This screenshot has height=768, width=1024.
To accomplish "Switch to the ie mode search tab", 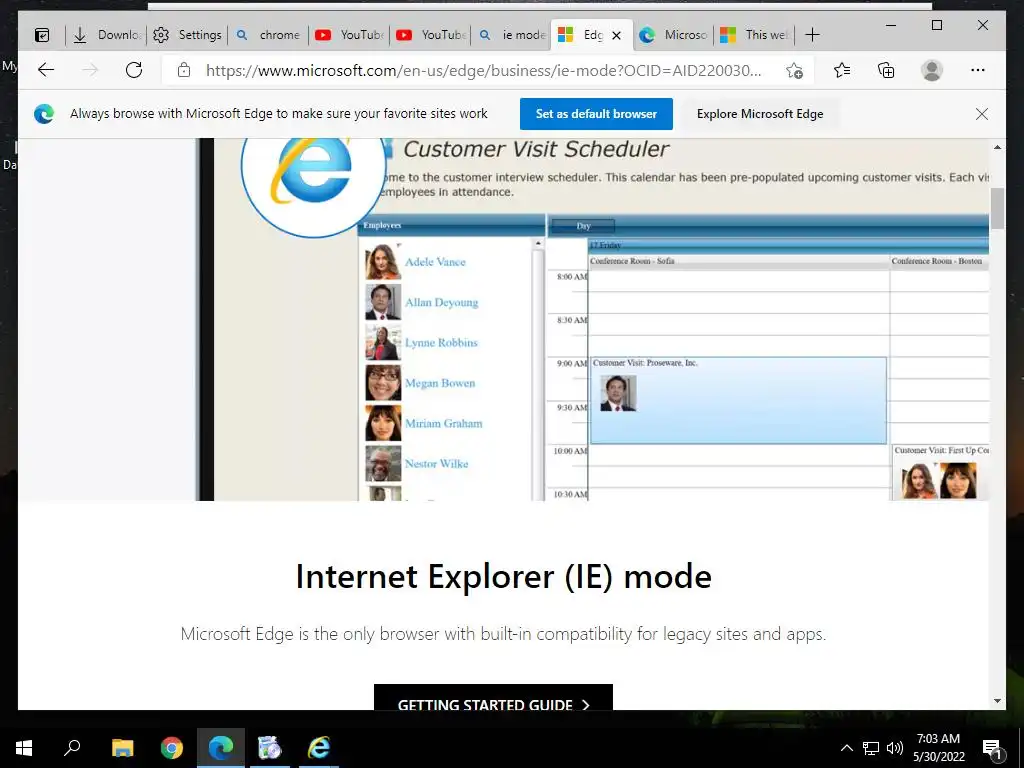I will pyautogui.click(x=511, y=35).
